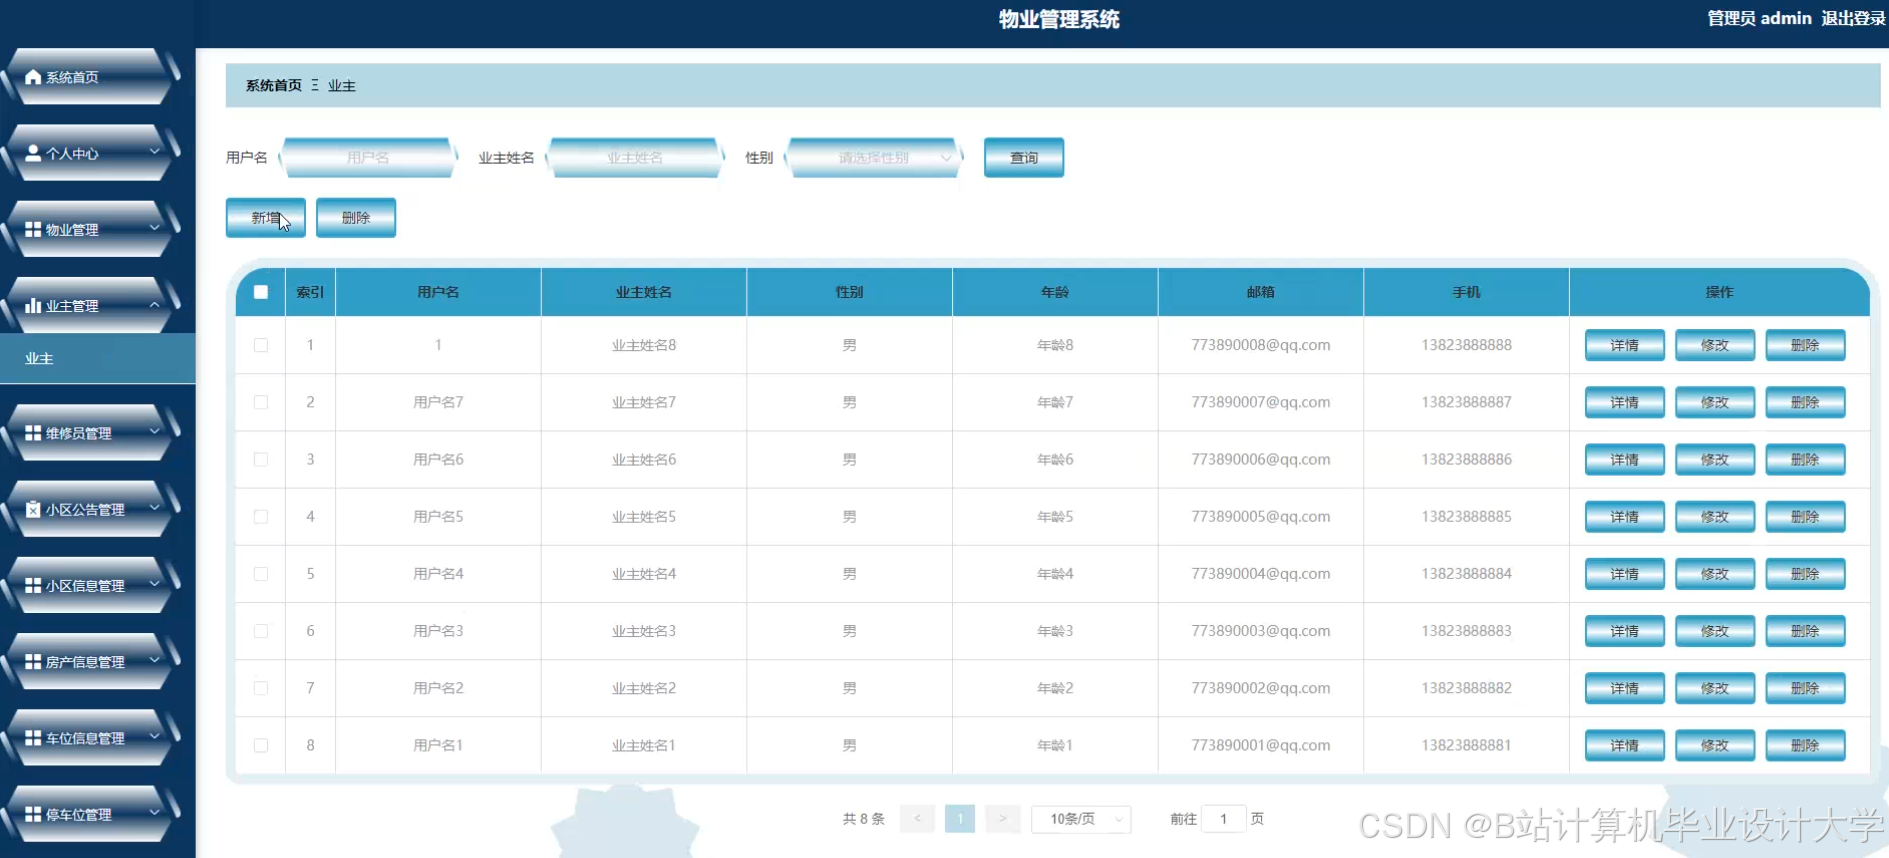Screen dimensions: 1889x858
Task: Expand the 物业管理 menu chevron
Action: 154,228
